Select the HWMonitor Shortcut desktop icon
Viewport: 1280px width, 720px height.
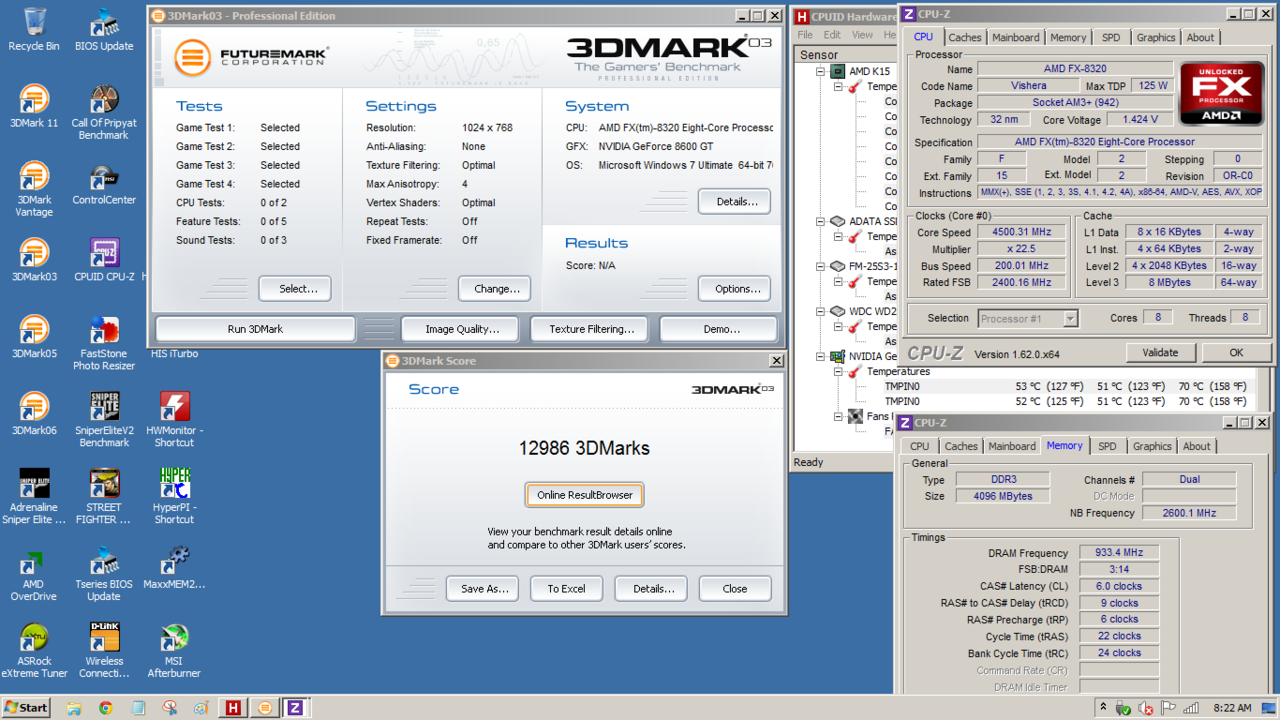pos(174,420)
